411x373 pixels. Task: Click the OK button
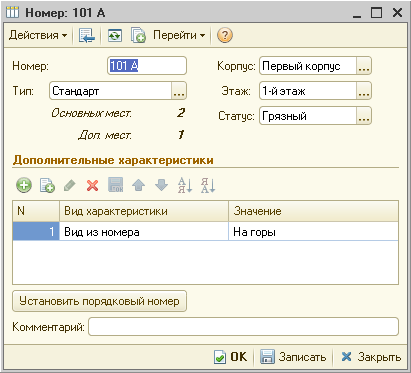(231, 357)
